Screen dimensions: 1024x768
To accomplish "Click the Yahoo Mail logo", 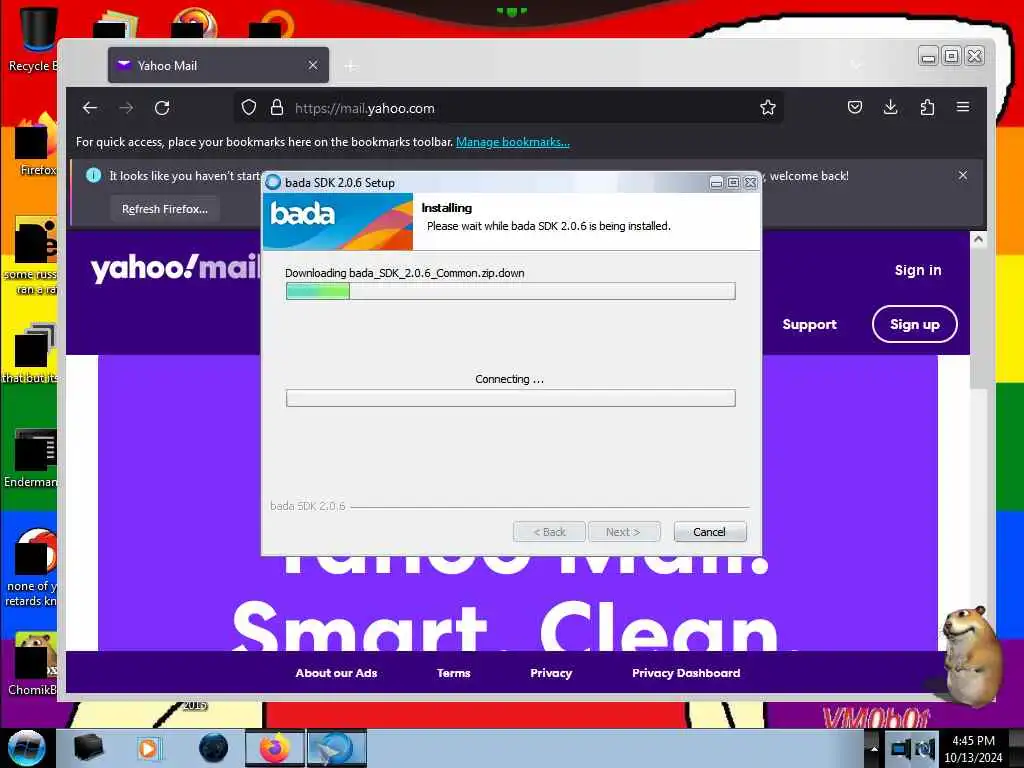I will point(175,268).
